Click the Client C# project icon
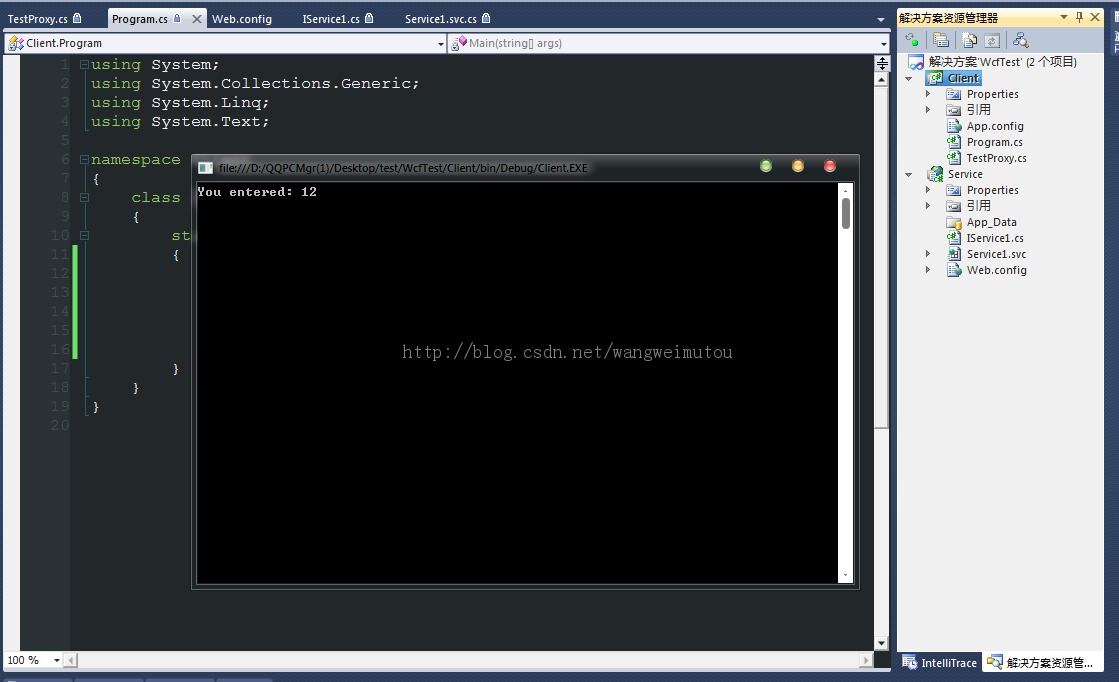This screenshot has width=1119, height=682. (x=936, y=78)
